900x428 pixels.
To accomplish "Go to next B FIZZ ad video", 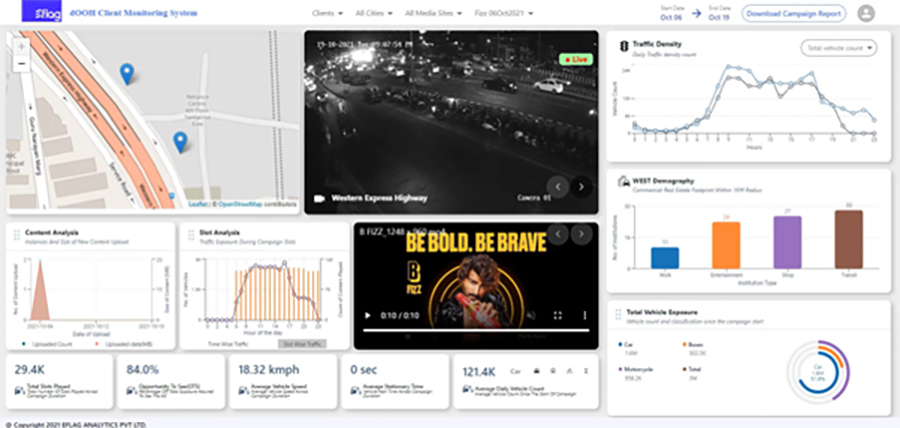I will pyautogui.click(x=581, y=234).
